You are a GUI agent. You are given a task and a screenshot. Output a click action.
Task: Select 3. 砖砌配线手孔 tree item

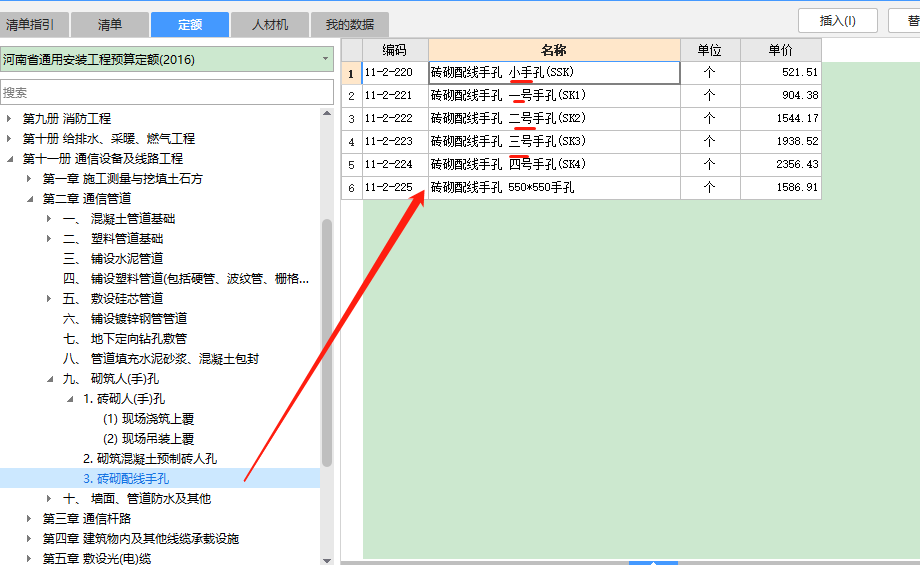point(126,479)
